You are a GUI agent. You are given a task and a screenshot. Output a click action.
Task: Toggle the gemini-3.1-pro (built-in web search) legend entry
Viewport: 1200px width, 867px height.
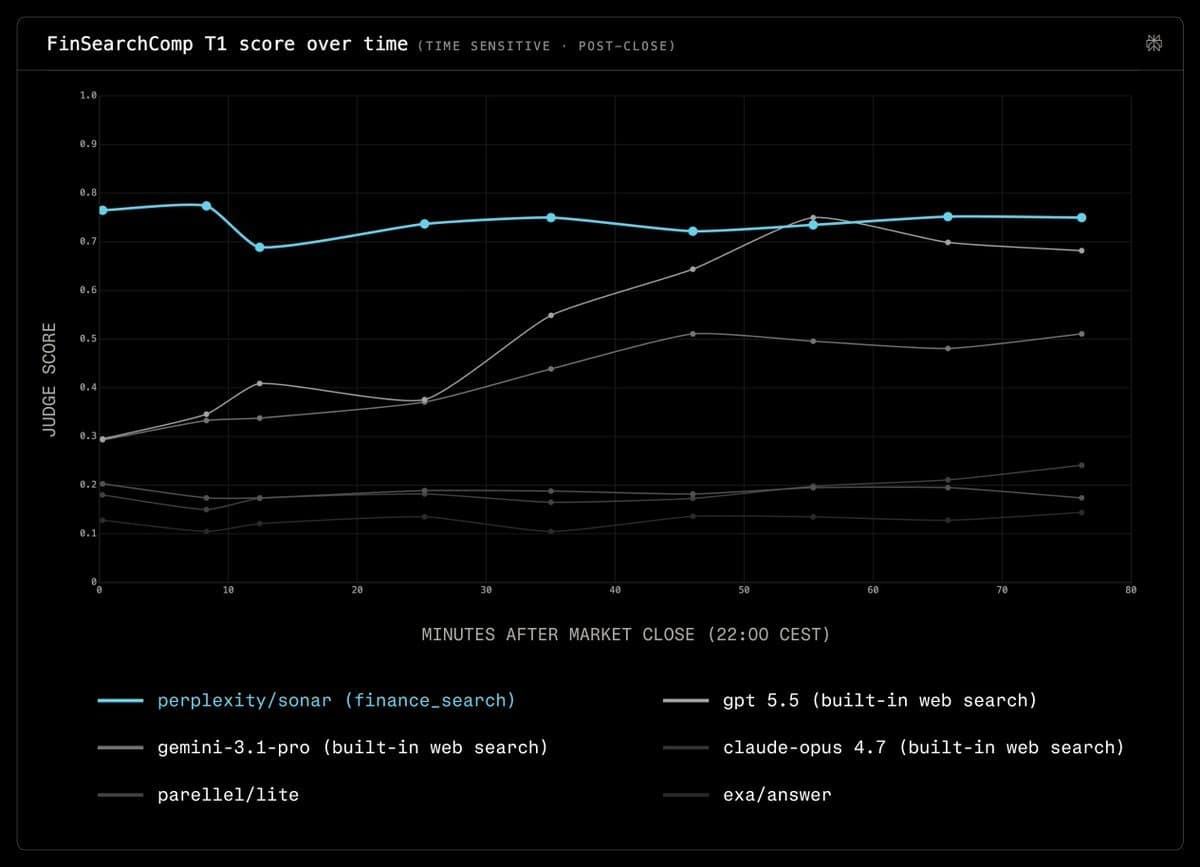point(322,748)
